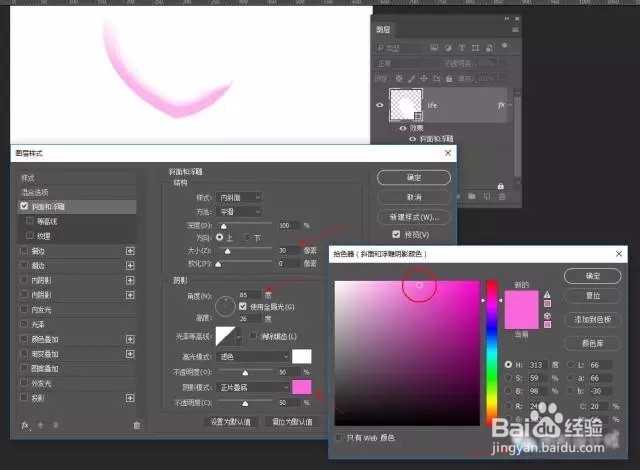Image resolution: width=640 pixels, height=470 pixels.
Task: Click the plus icon beside 投影
Action: [130, 396]
